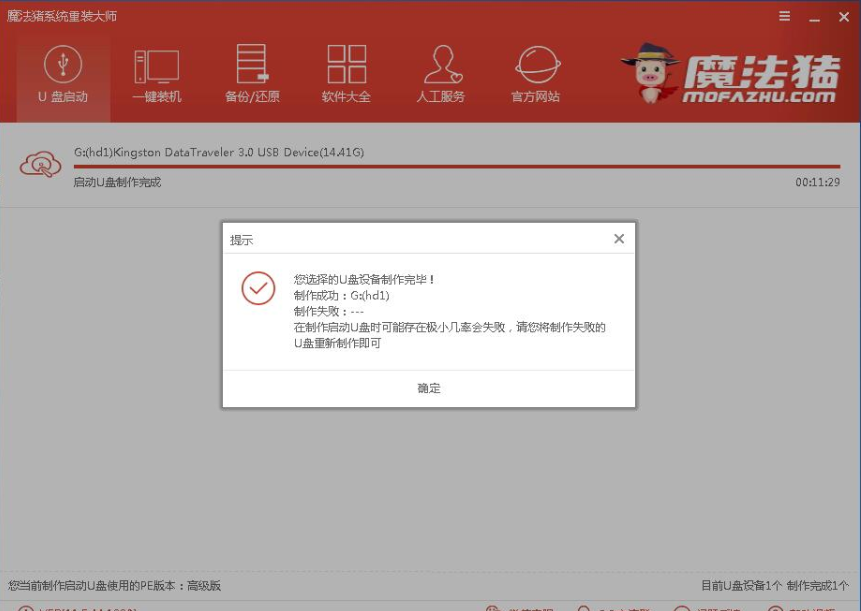Click the 00:11:29 elapsed time
The image size is (861, 611).
(x=817, y=183)
